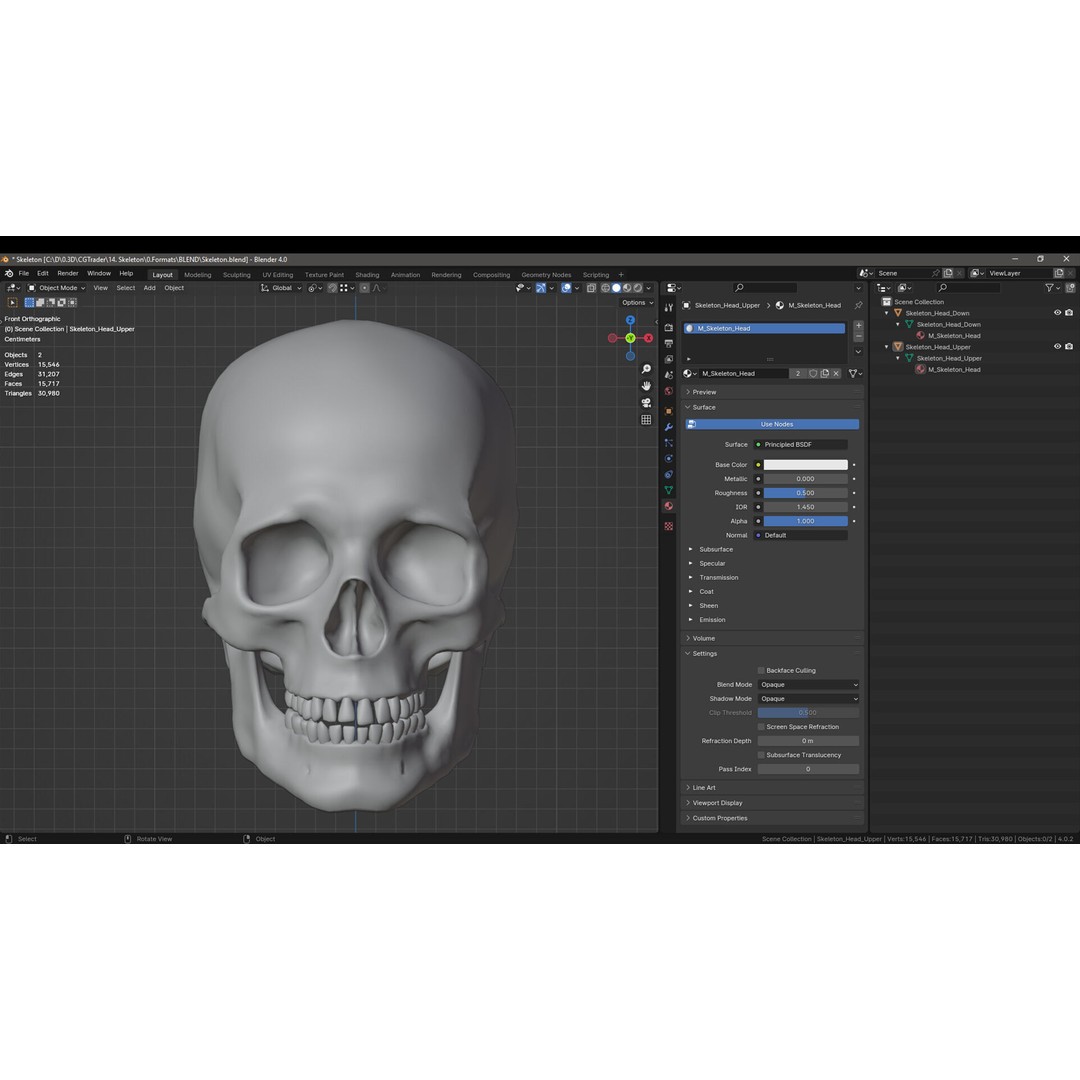Switch to wireframe viewport shading

click(x=605, y=288)
